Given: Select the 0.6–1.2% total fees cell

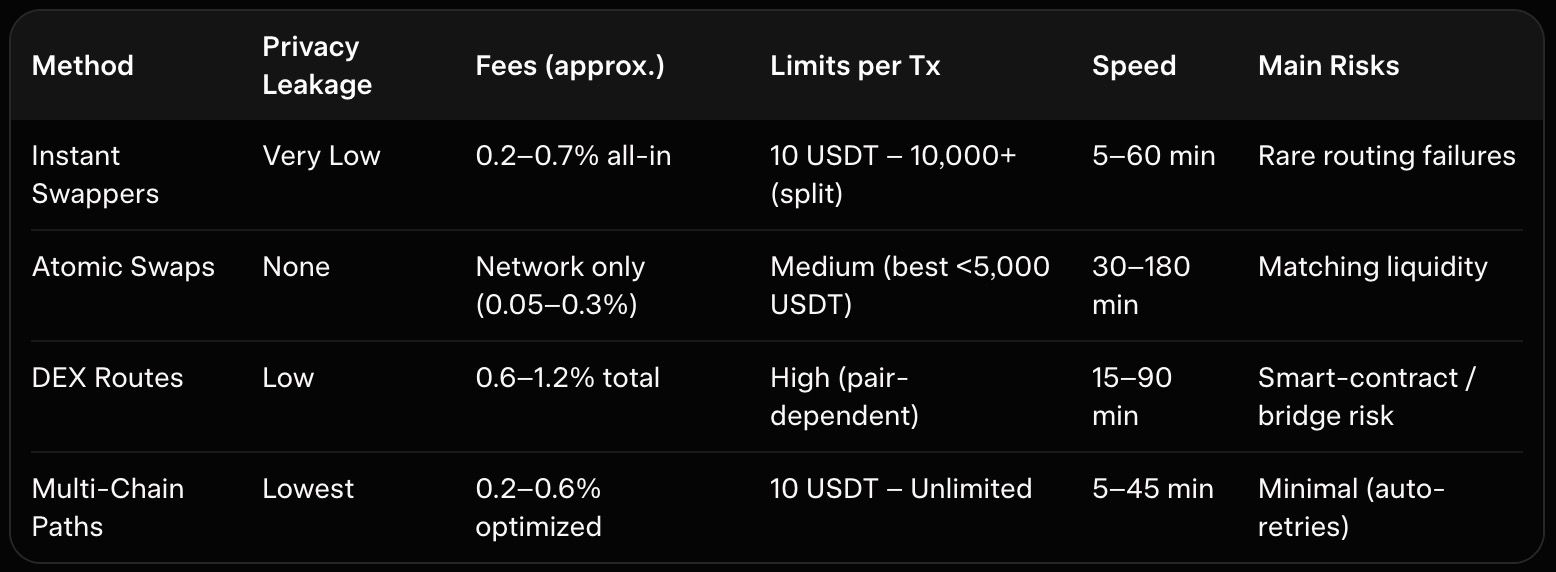Looking at the screenshot, I should 567,378.
